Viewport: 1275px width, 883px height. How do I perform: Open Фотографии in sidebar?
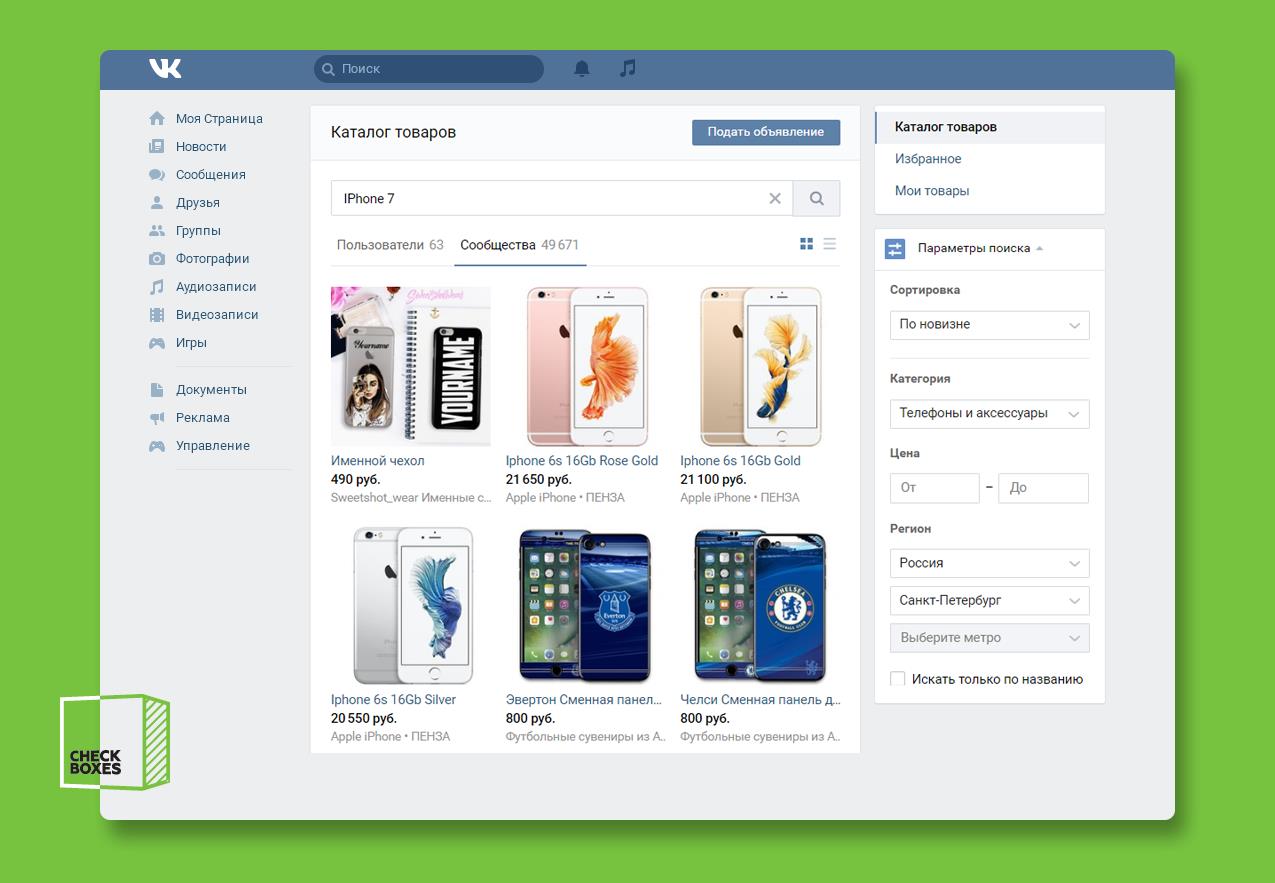[213, 258]
